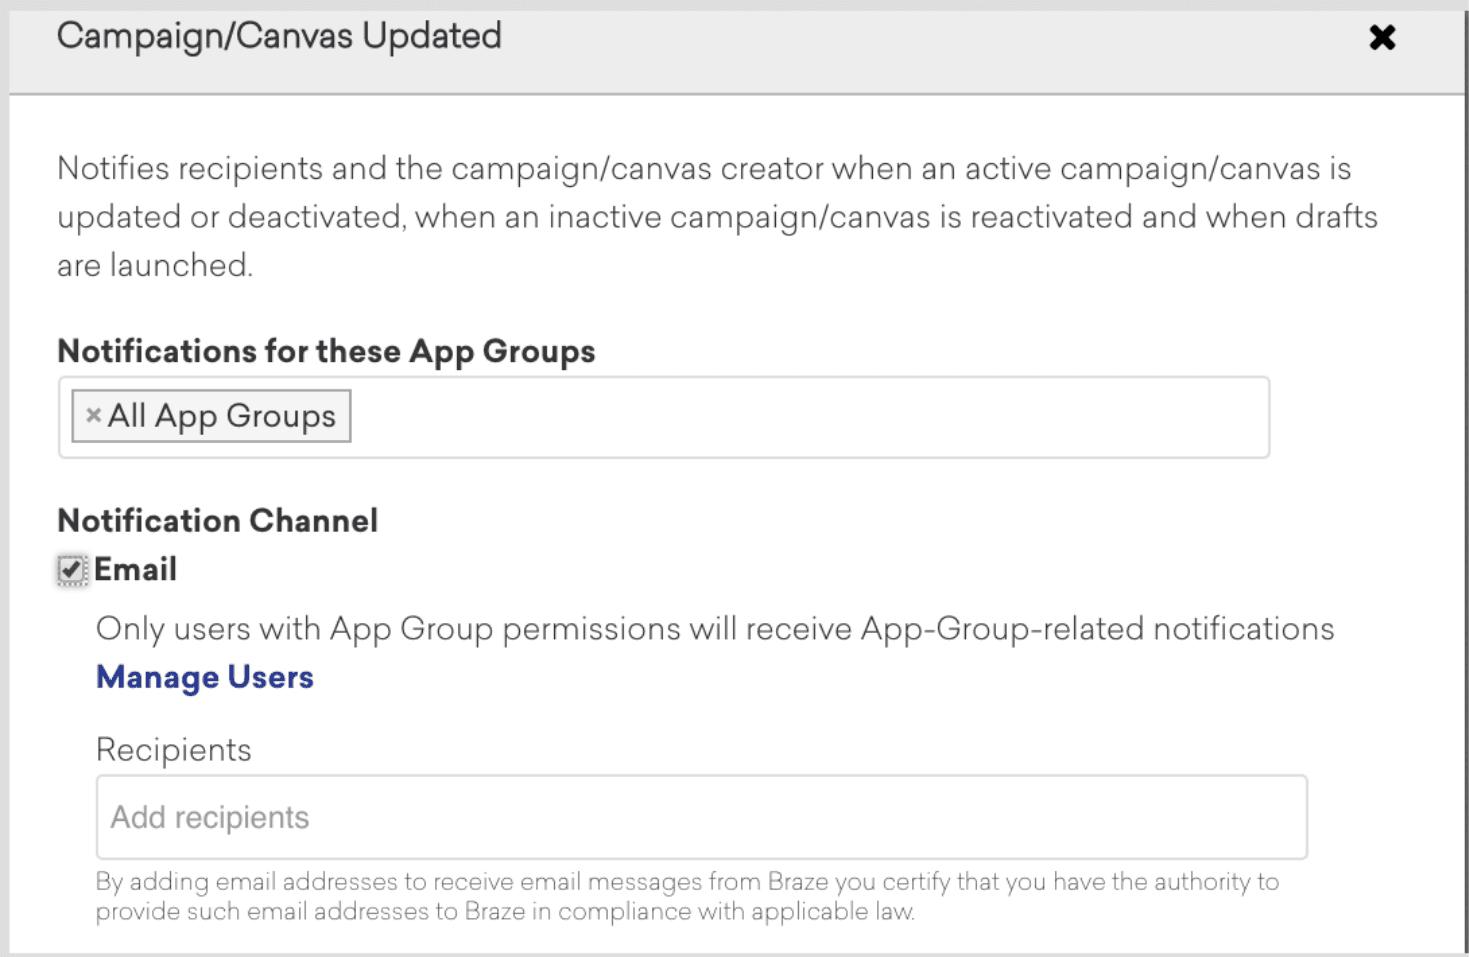Click the 'updated or deactivated' description line
1469x957 pixels.
coord(716,217)
